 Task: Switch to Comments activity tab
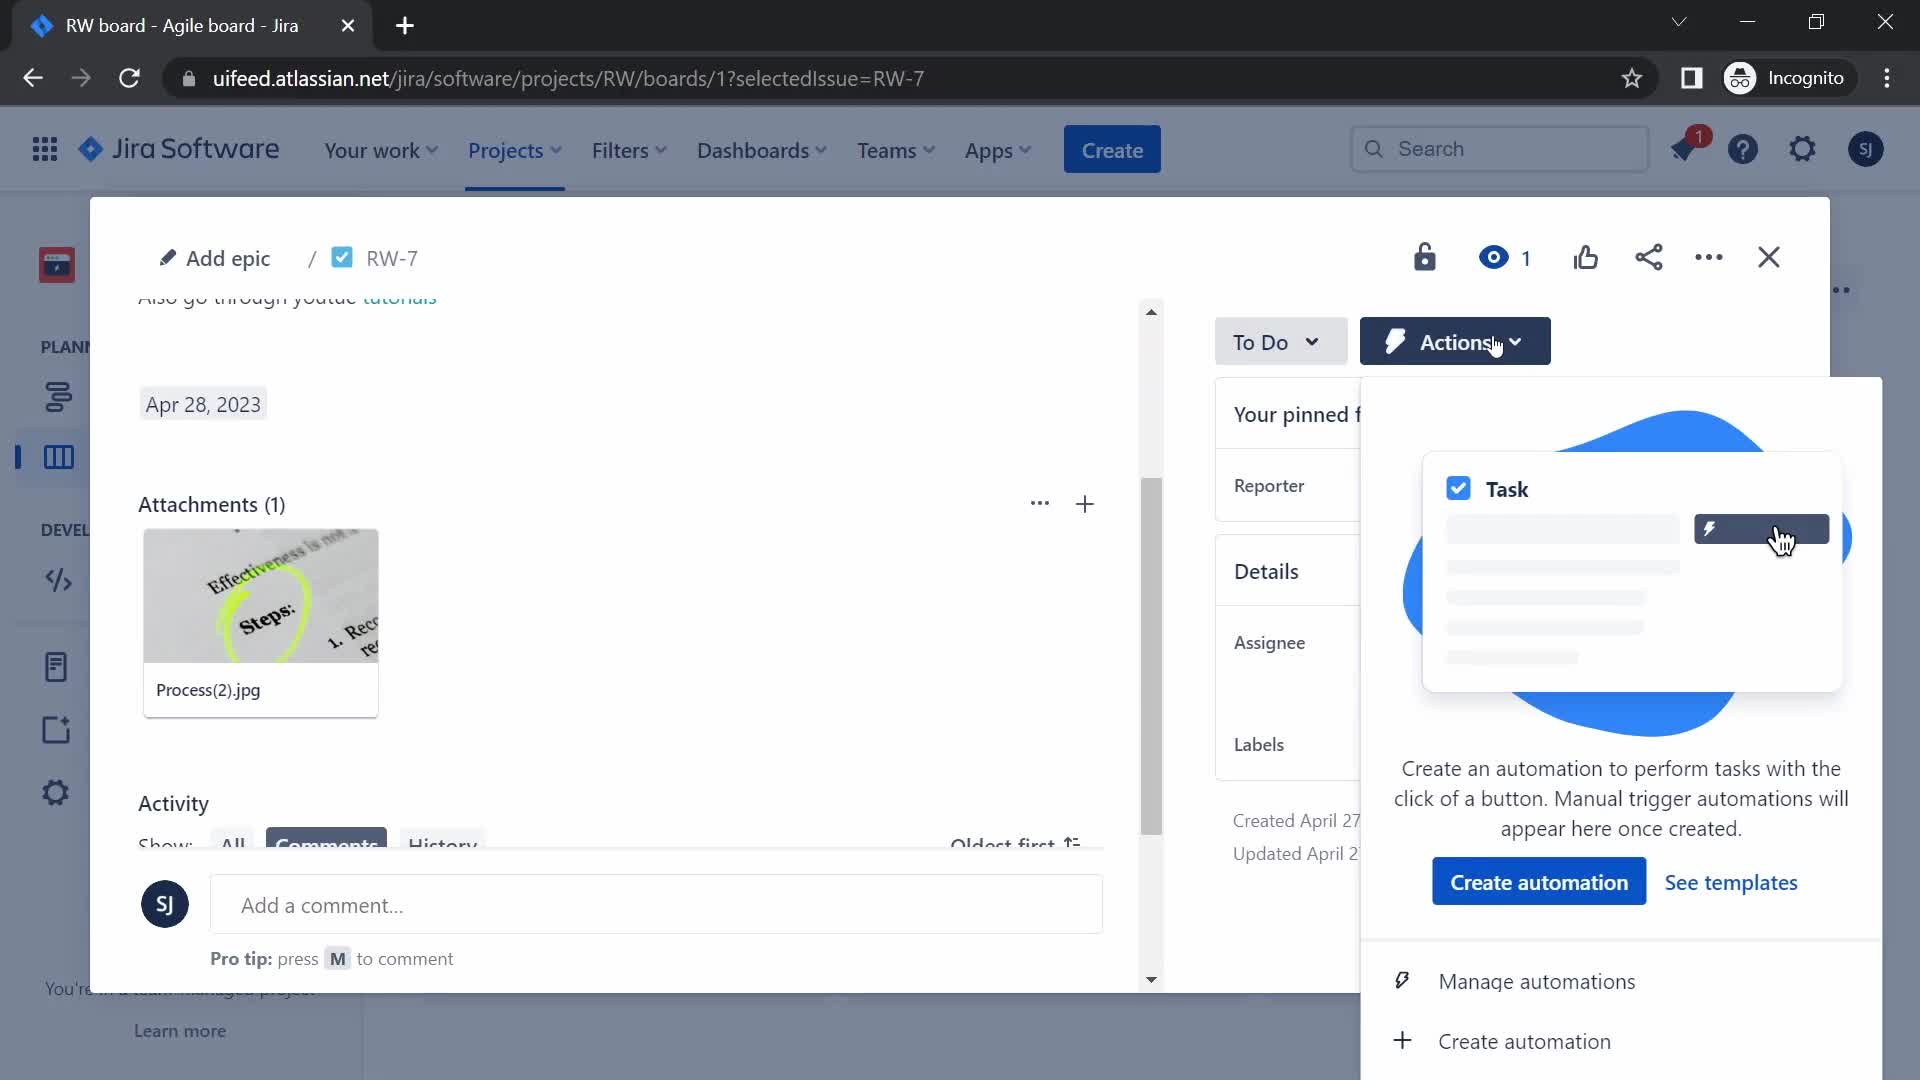pyautogui.click(x=326, y=838)
